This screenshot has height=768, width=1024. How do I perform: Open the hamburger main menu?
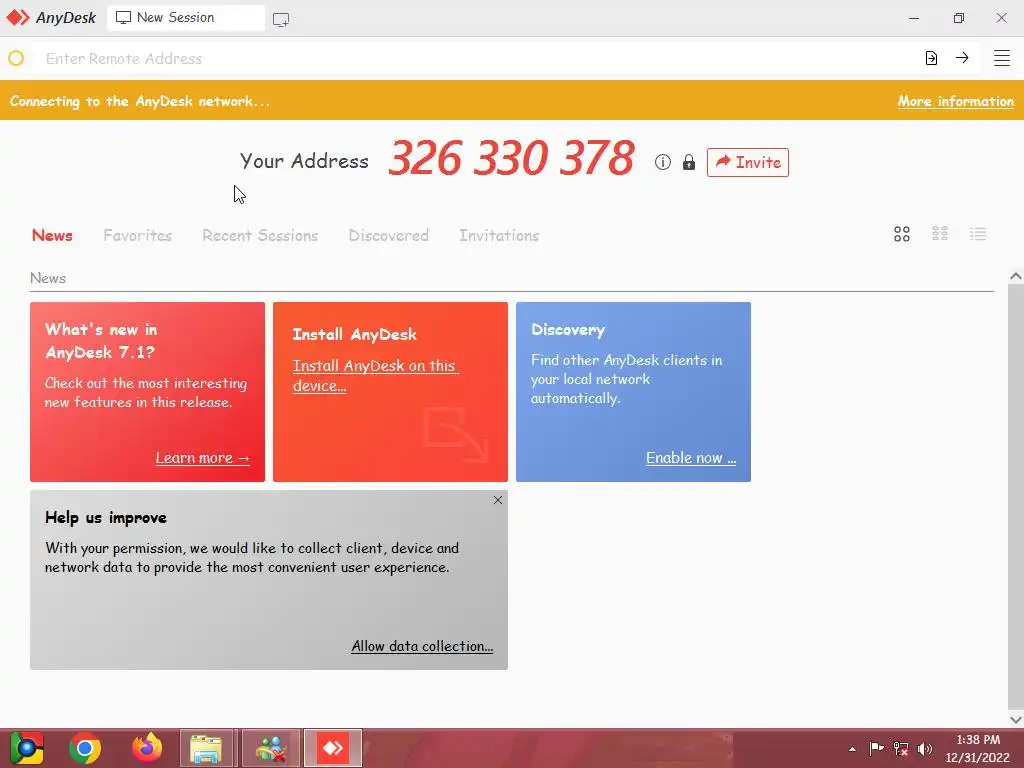pyautogui.click(x=1002, y=58)
